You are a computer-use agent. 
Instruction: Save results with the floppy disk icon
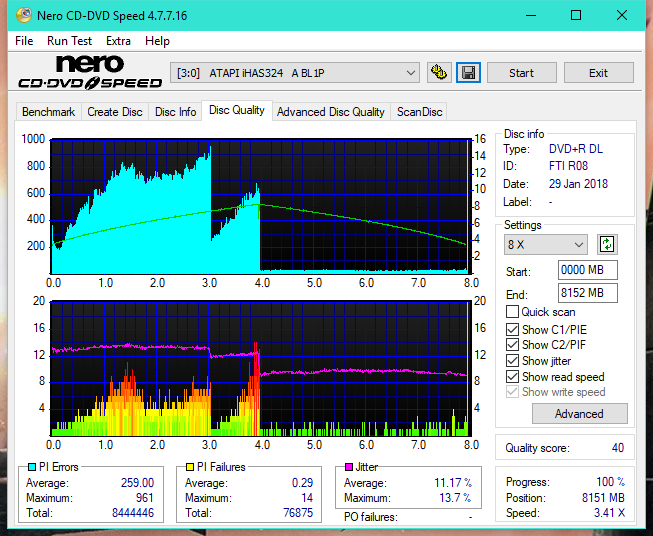(x=469, y=73)
